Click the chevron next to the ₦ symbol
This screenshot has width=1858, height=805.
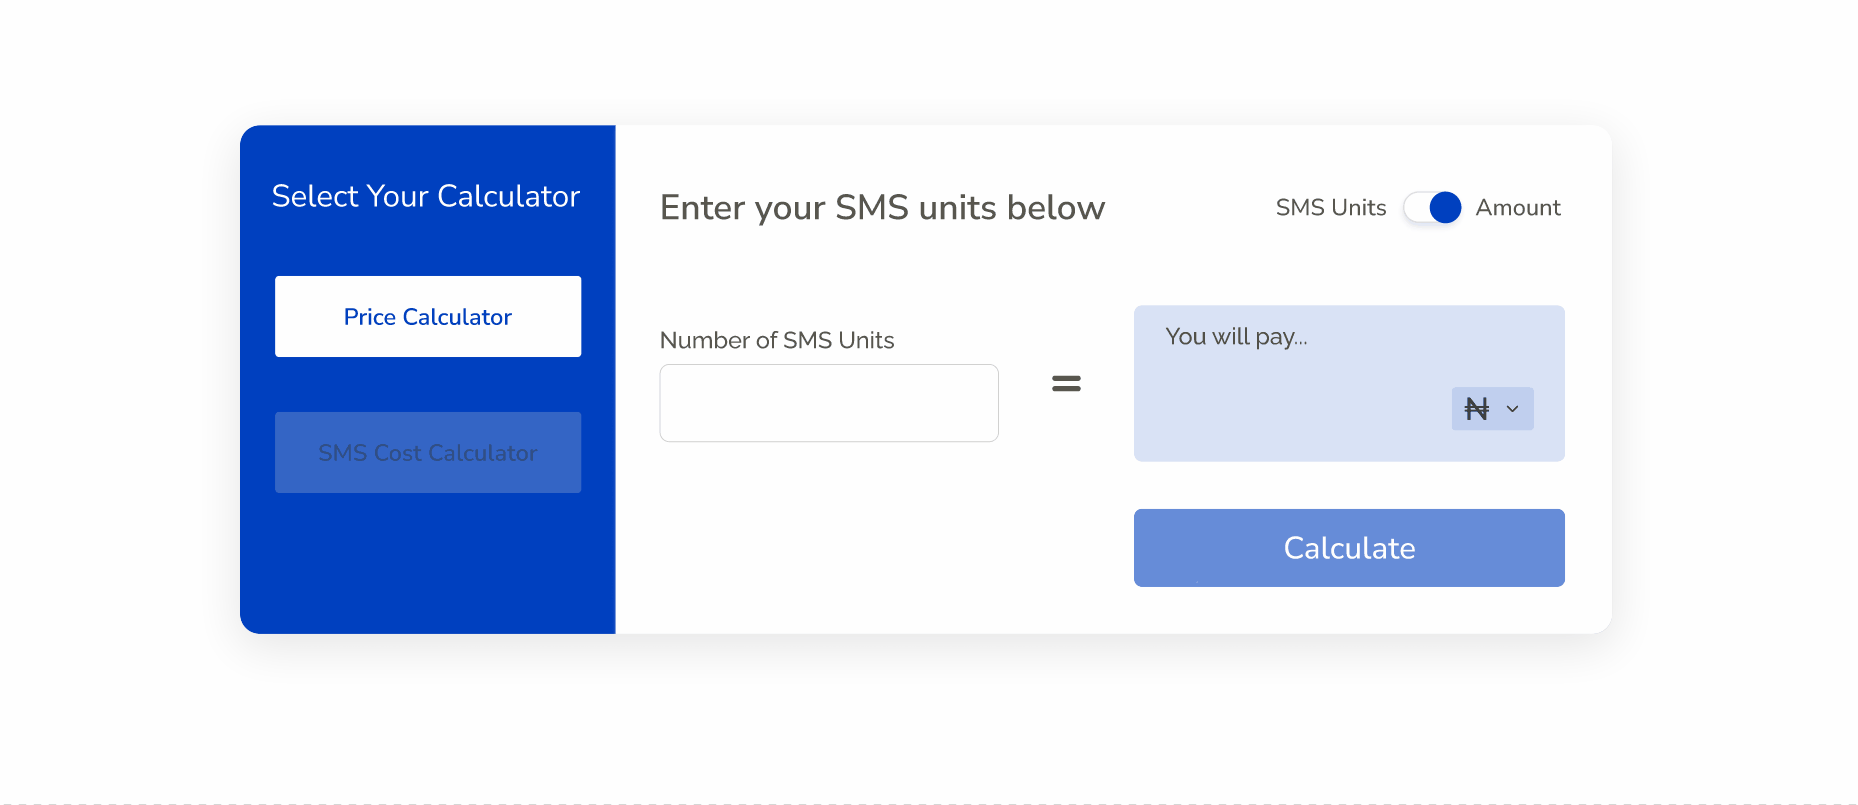tap(1511, 409)
